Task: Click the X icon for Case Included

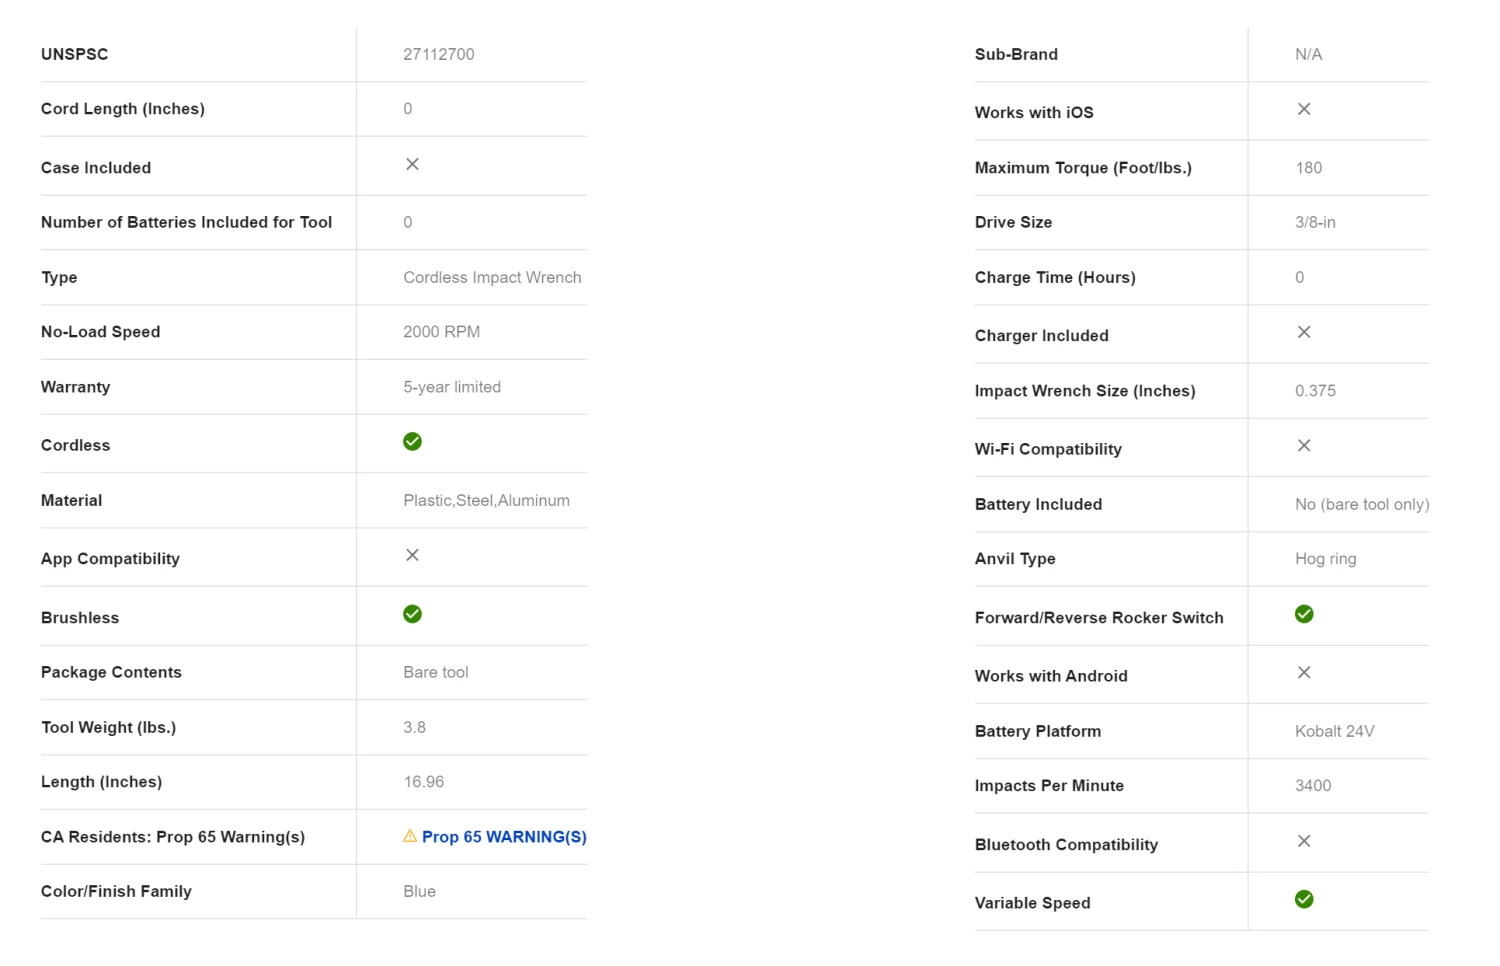Action: (412, 164)
